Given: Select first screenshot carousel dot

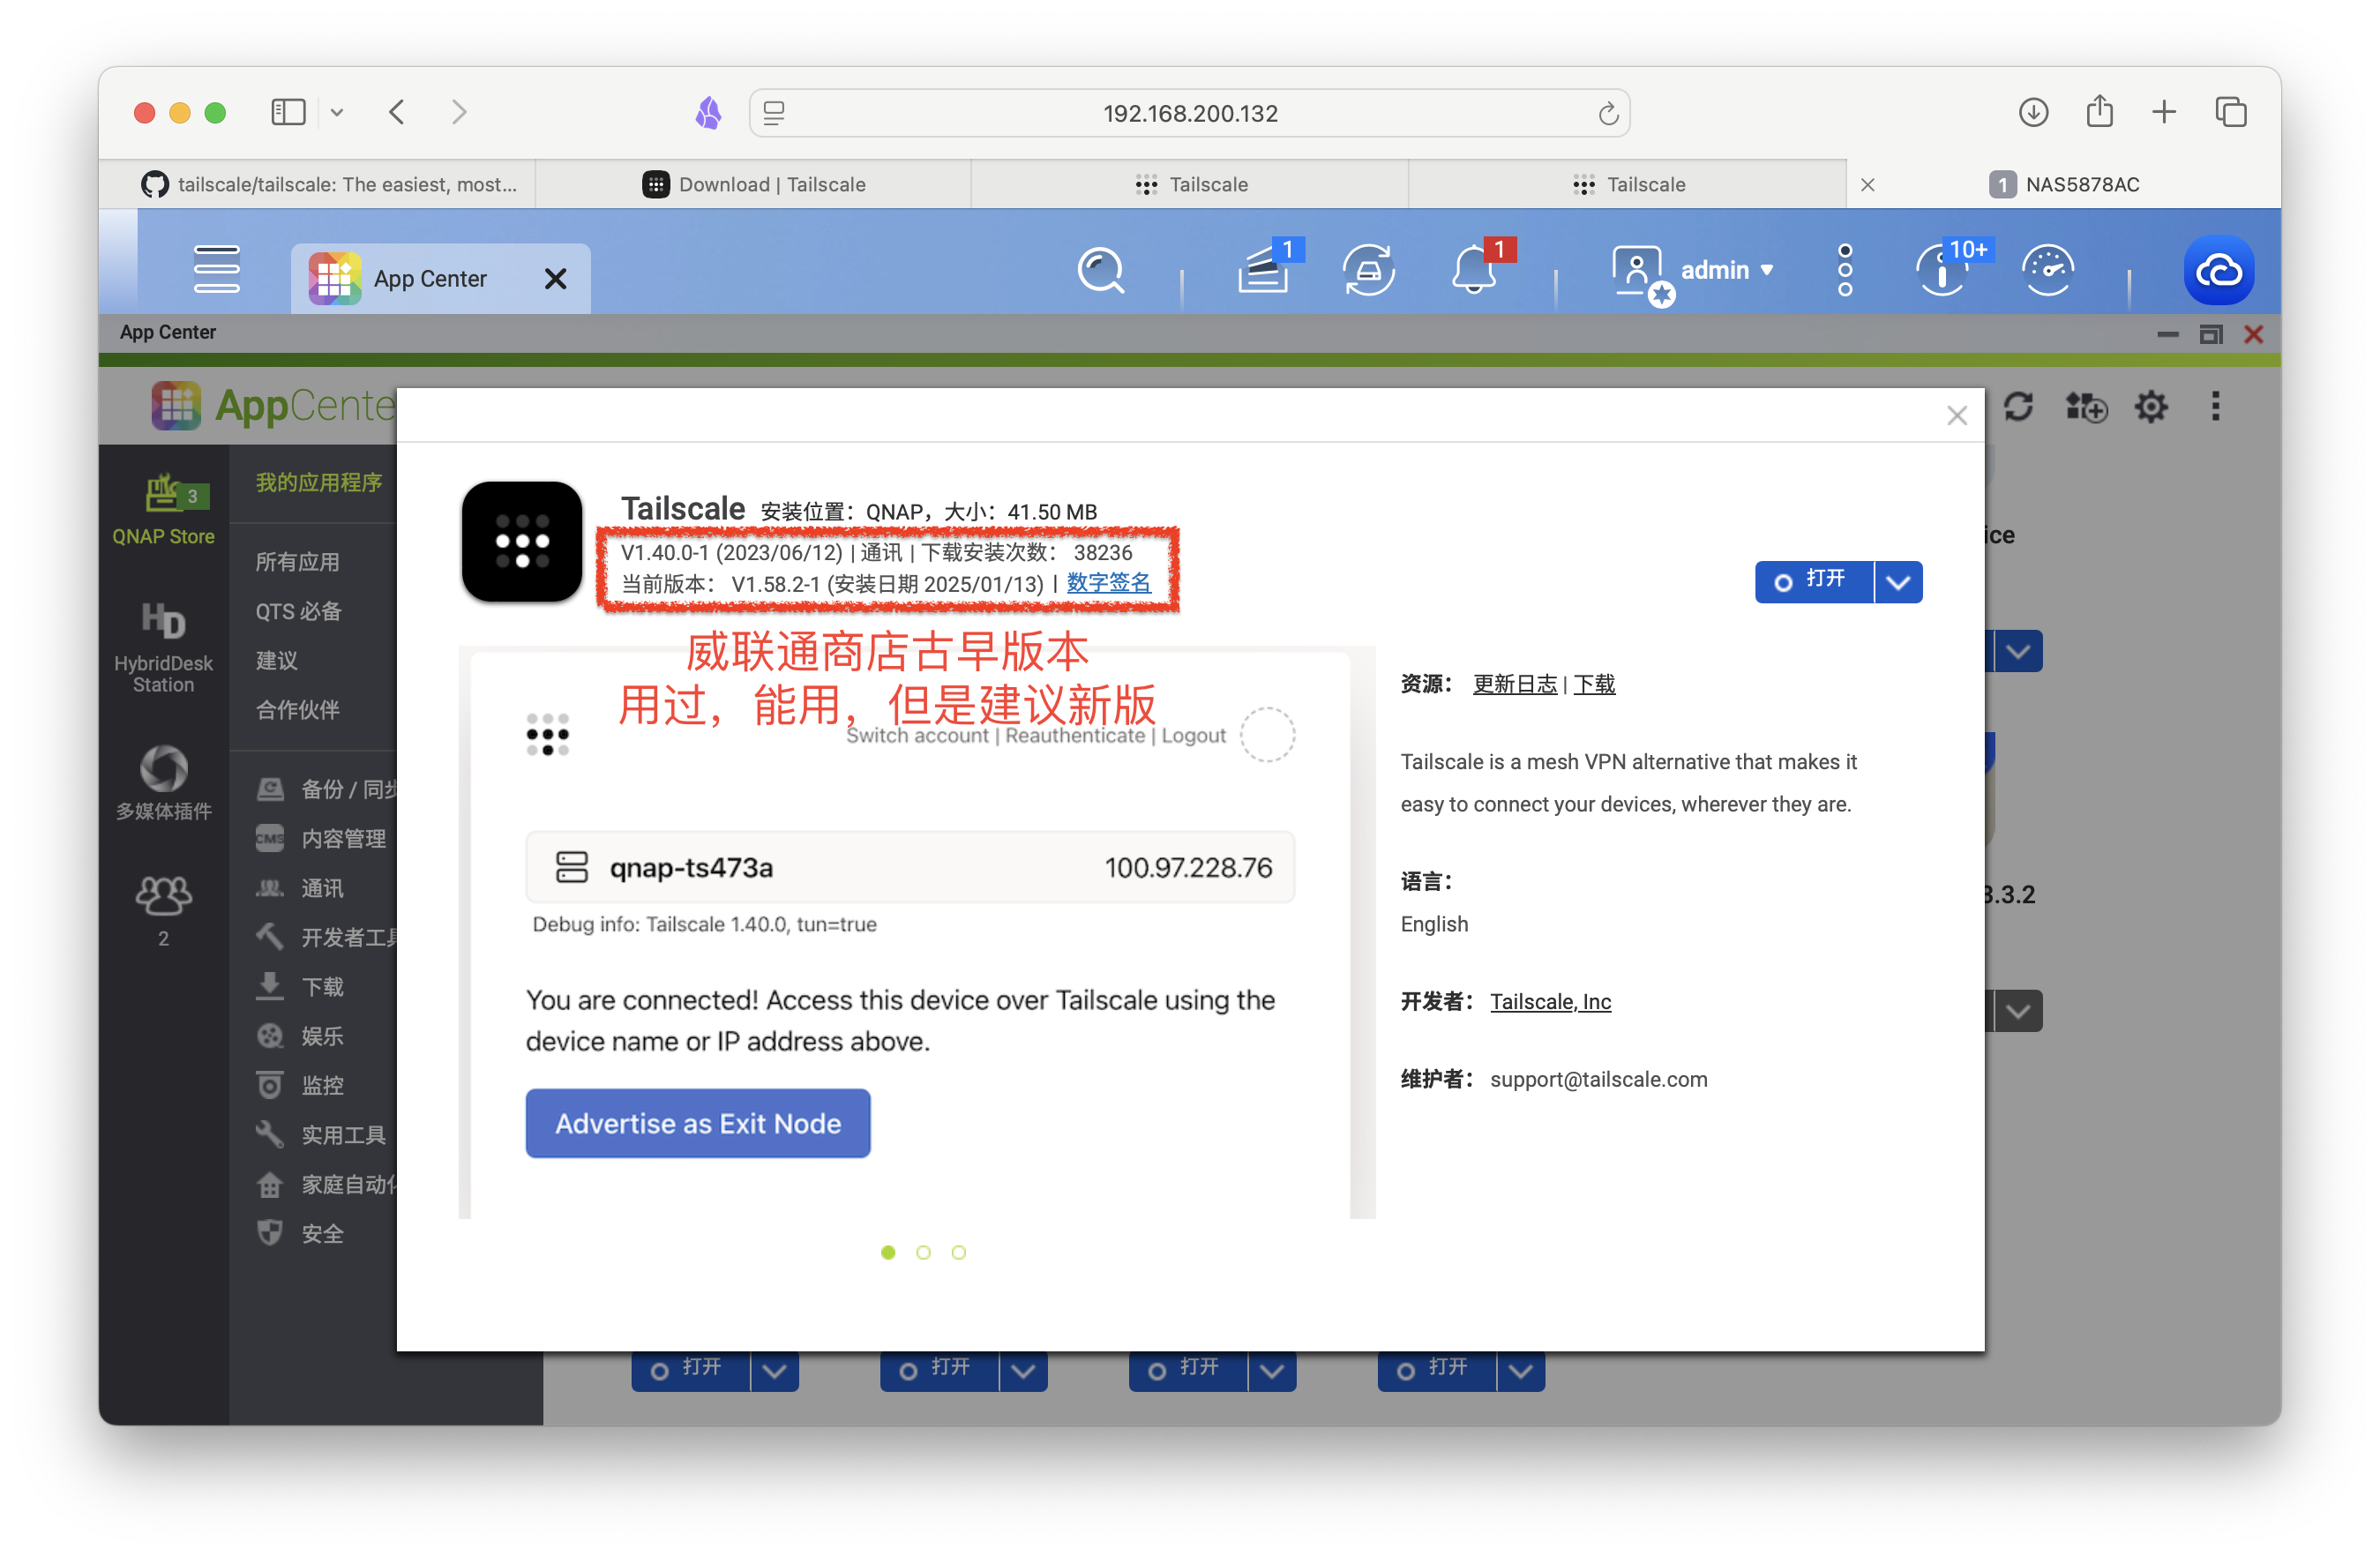Looking at the screenshot, I should pyautogui.click(x=888, y=1252).
